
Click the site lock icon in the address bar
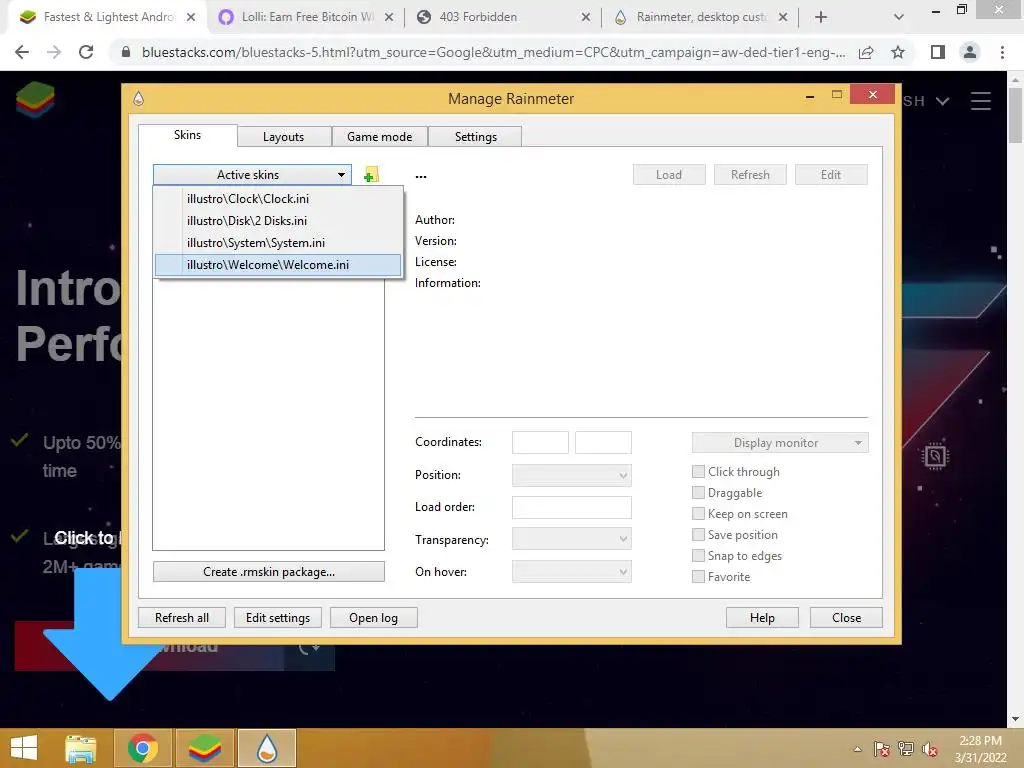pos(126,52)
